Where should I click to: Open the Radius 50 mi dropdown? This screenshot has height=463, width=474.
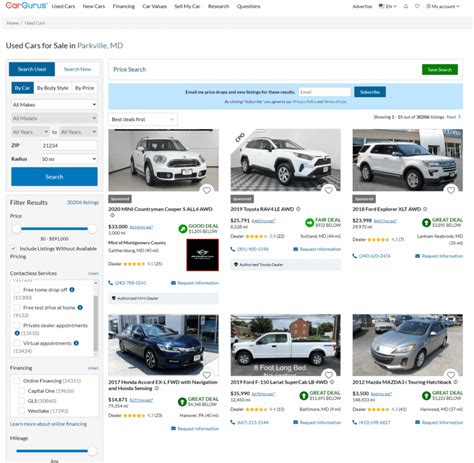tap(69, 159)
